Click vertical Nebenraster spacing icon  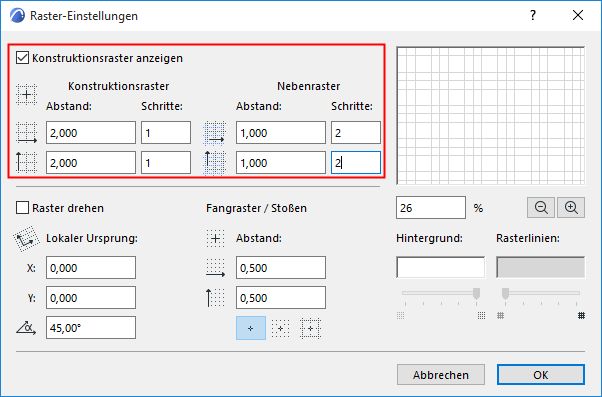point(214,163)
